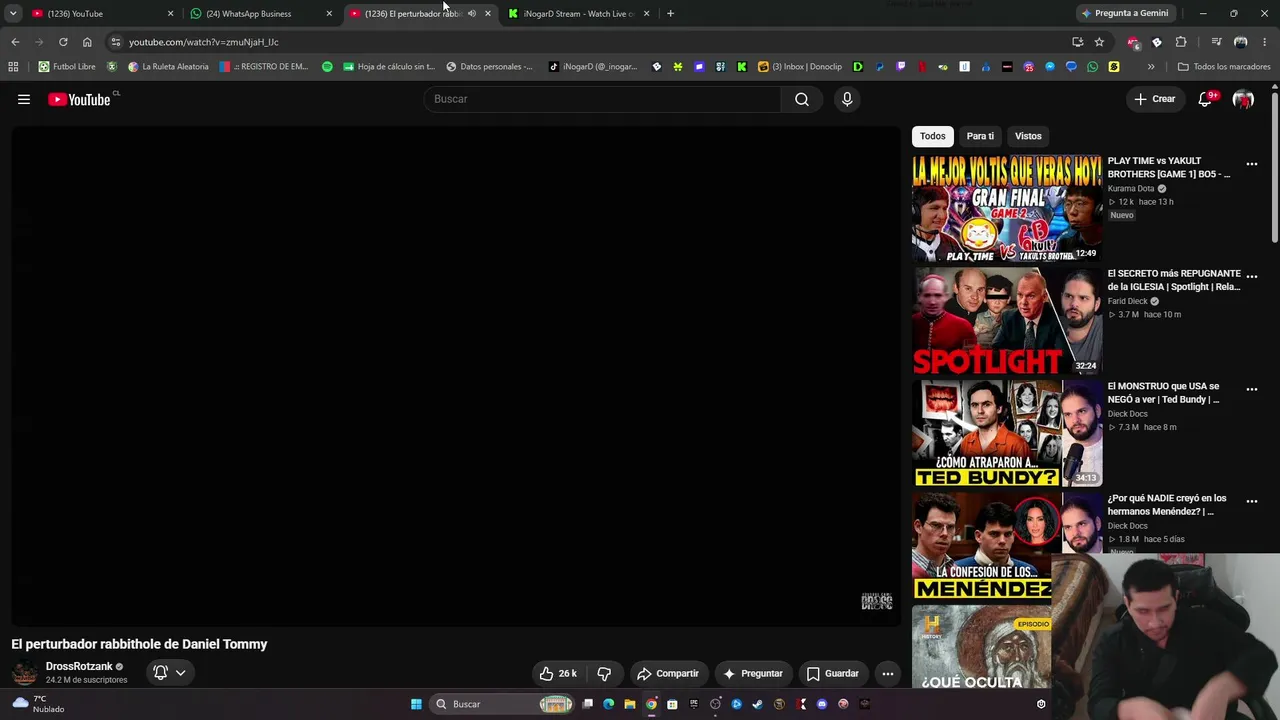Click the Guardar button
The width and height of the screenshot is (1280, 720).
[833, 673]
